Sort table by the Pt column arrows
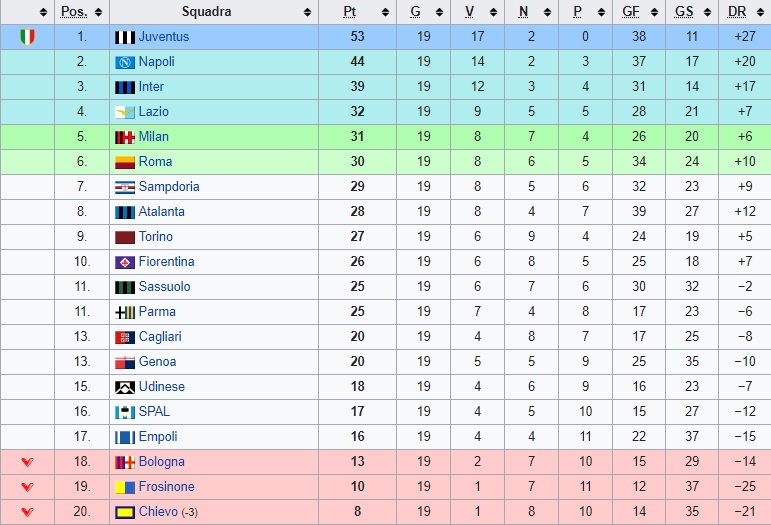771x525 pixels. (386, 12)
